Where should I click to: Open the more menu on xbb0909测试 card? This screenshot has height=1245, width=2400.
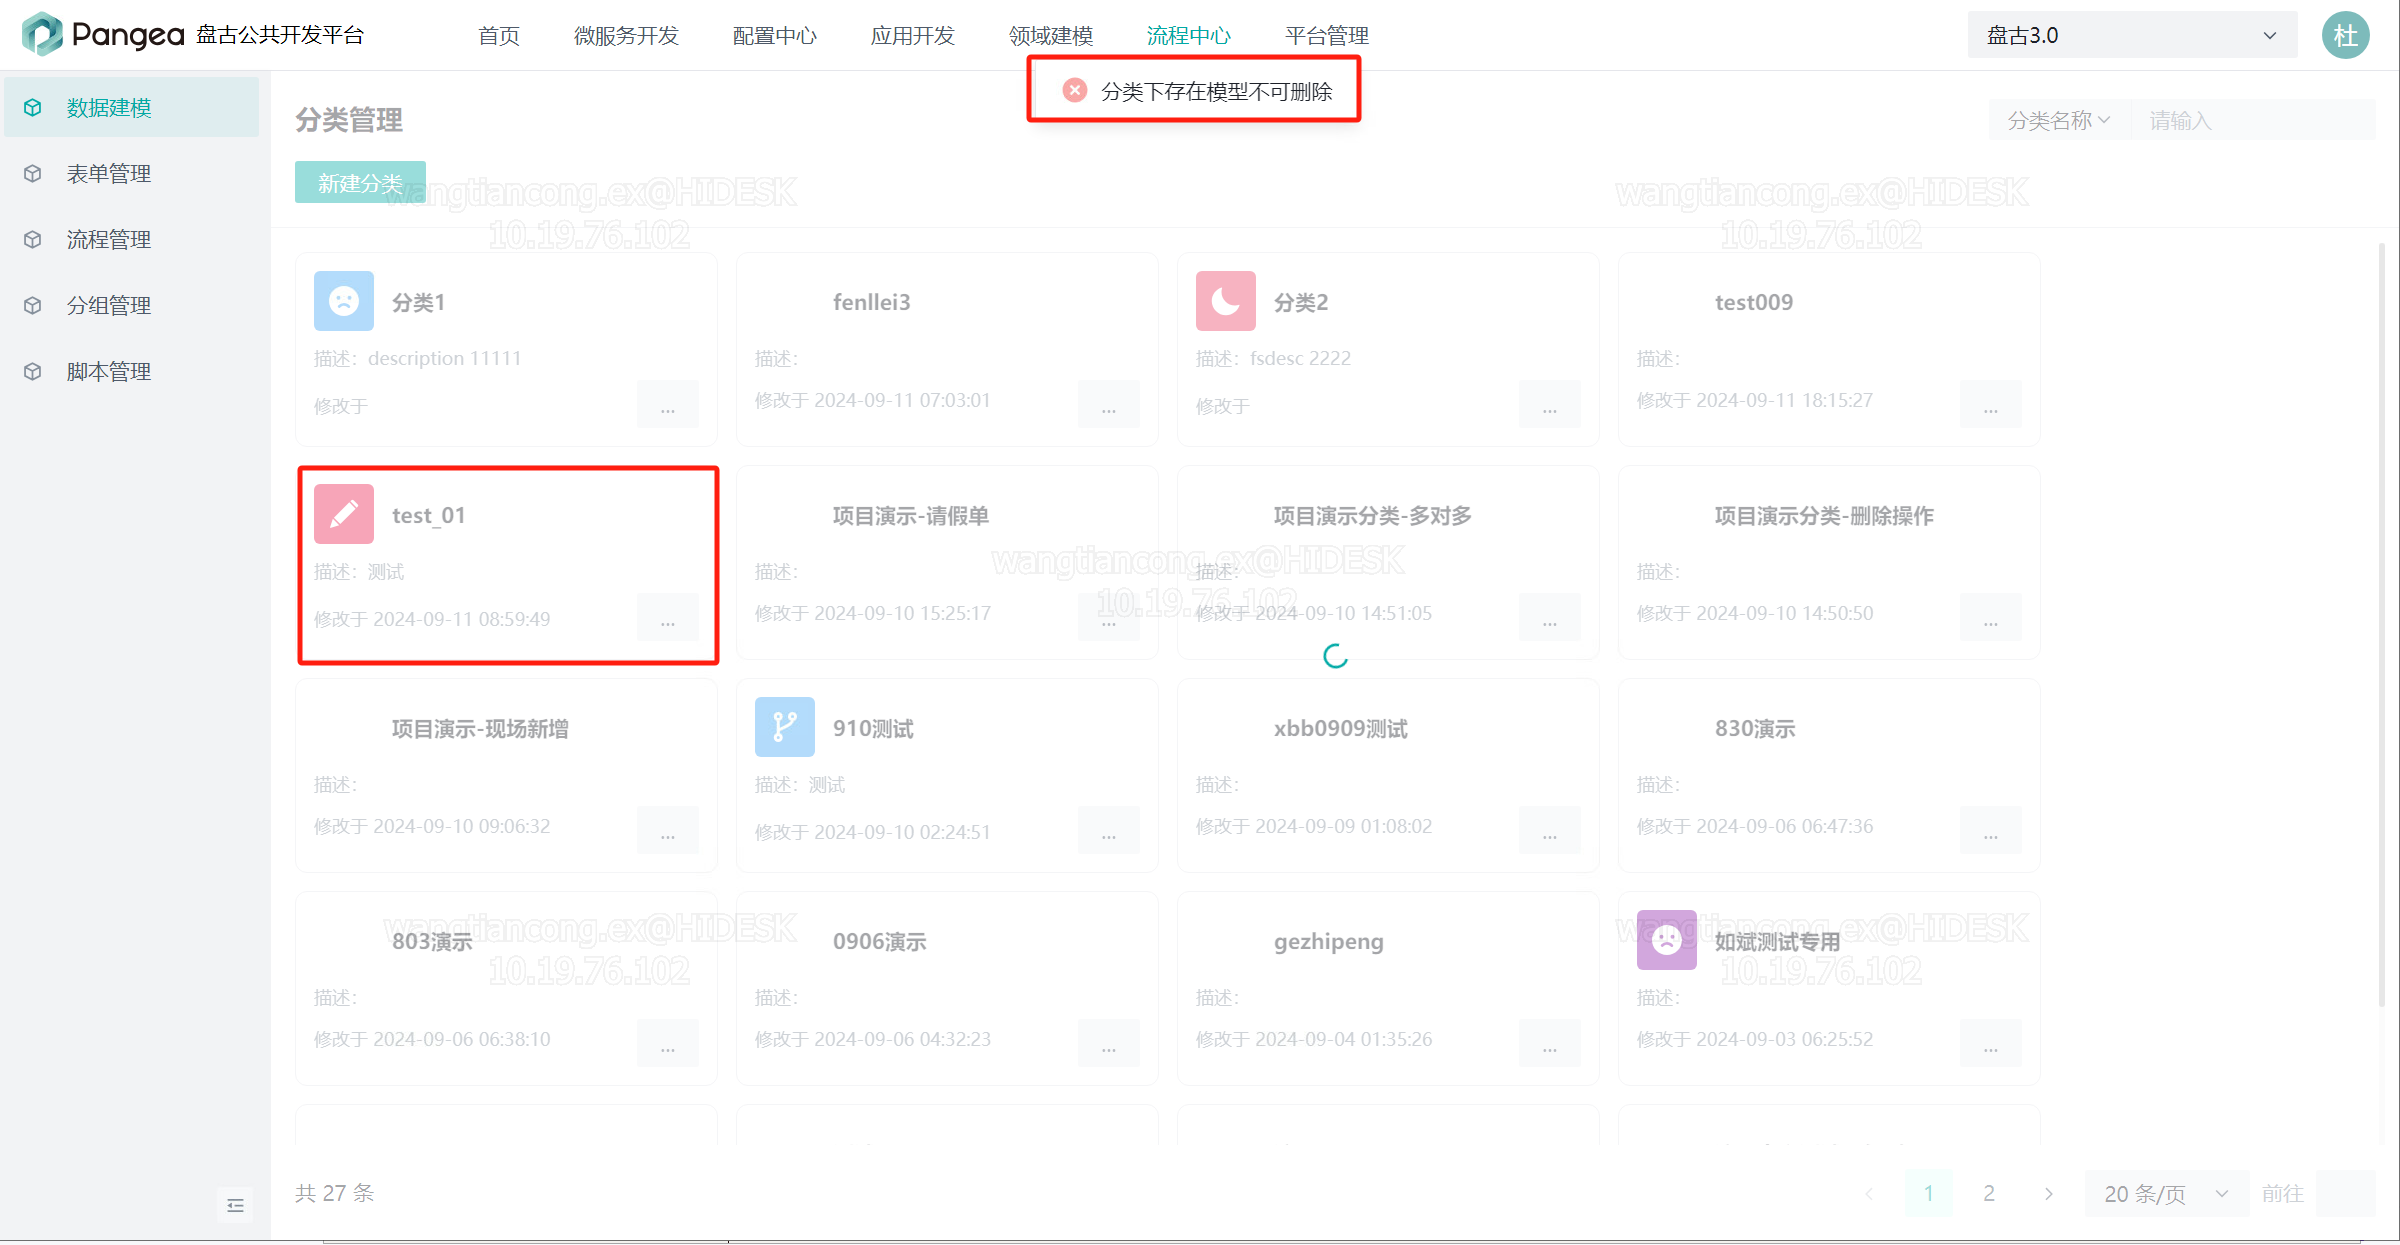click(1550, 831)
